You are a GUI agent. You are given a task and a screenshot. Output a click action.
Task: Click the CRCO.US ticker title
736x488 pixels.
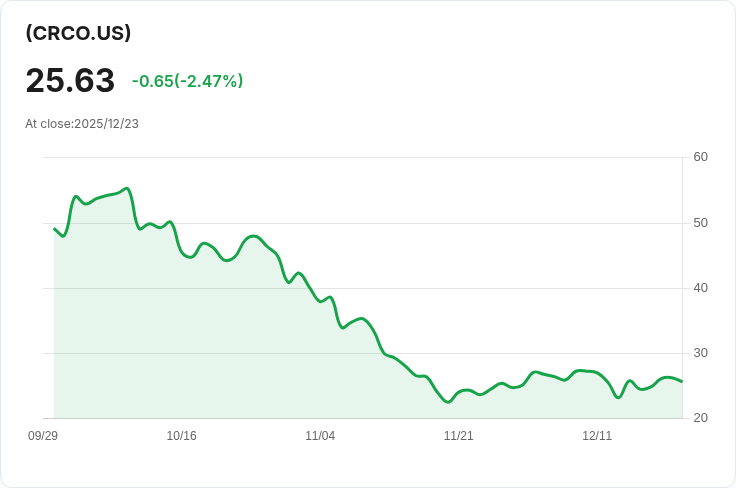point(78,33)
